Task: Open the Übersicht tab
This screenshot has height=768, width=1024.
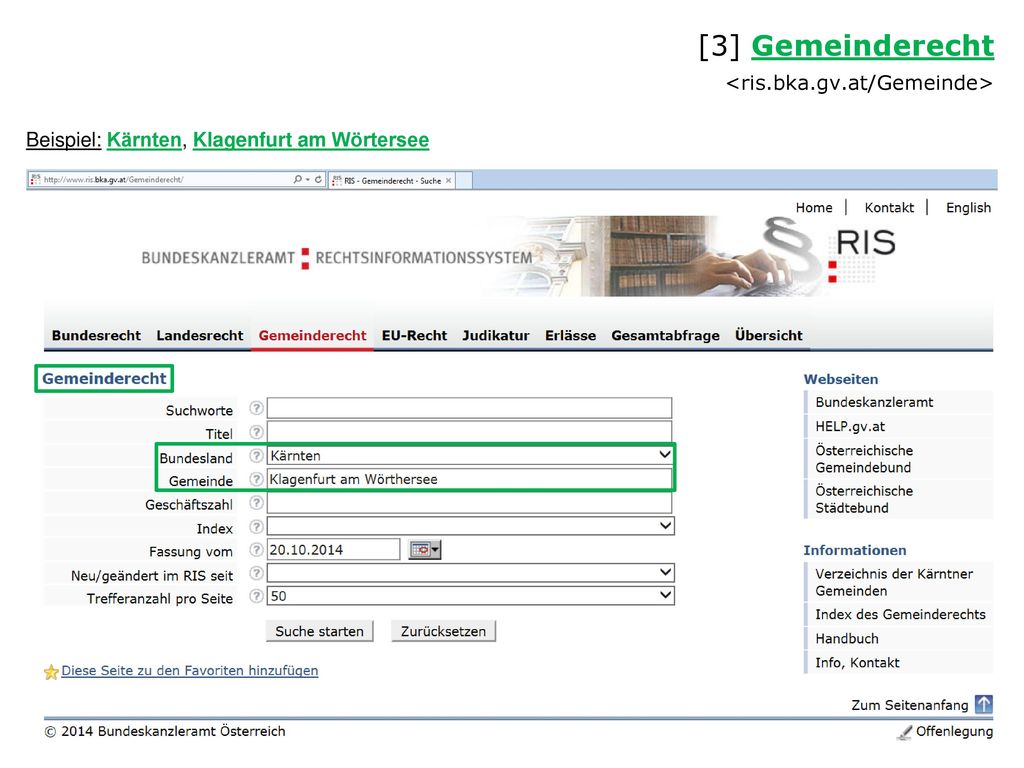Action: (769, 336)
